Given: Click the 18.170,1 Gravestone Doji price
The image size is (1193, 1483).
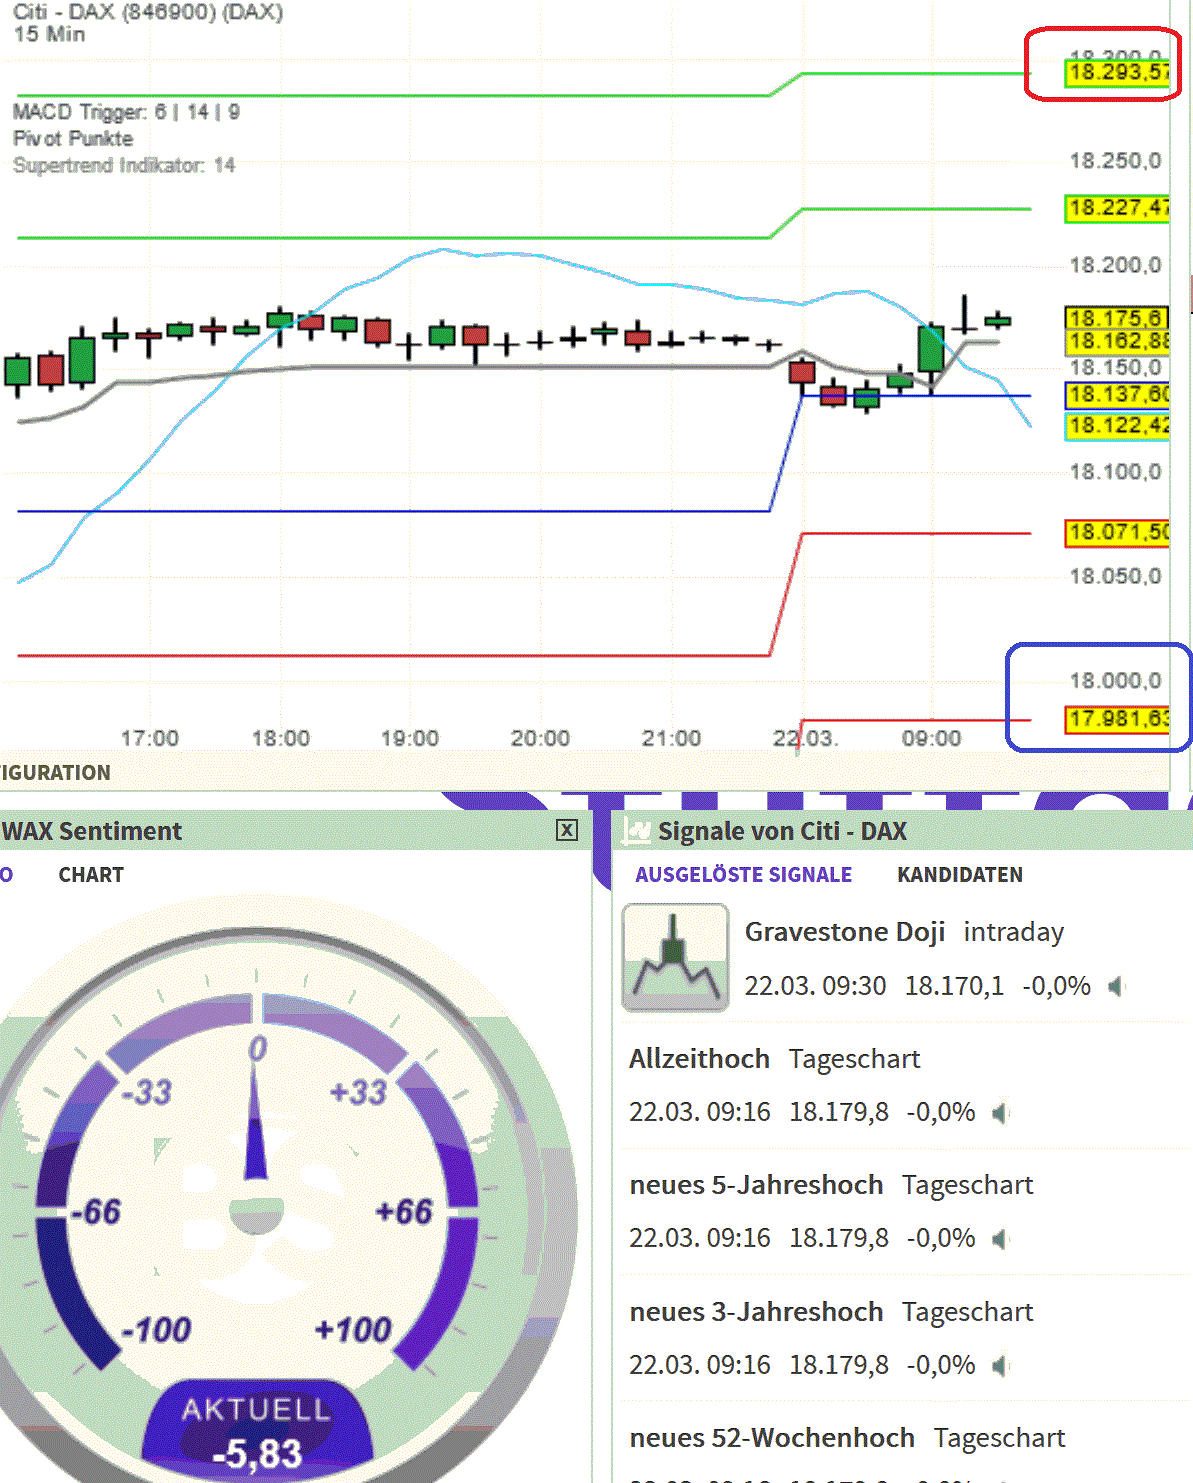Looking at the screenshot, I should point(954,986).
